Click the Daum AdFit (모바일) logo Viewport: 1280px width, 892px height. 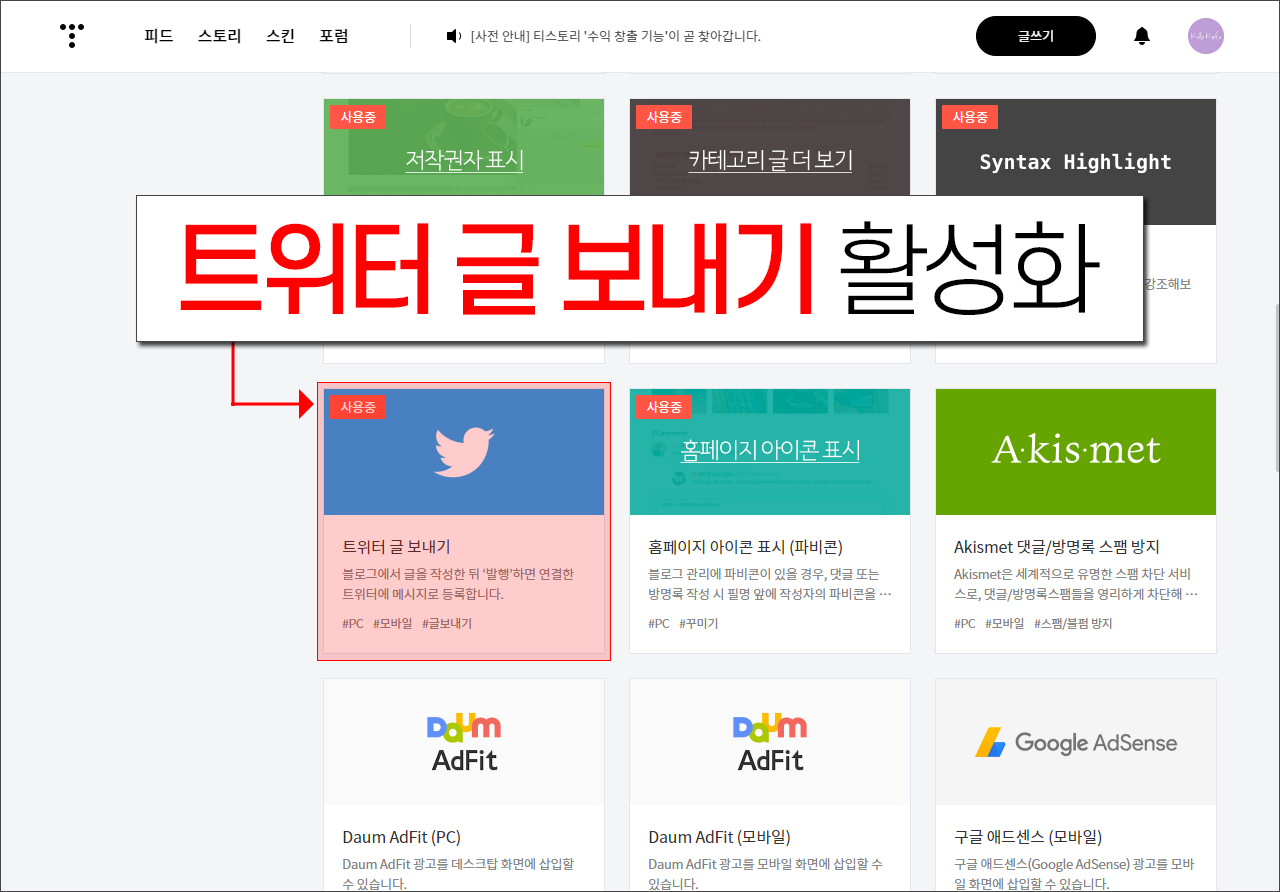pos(770,742)
